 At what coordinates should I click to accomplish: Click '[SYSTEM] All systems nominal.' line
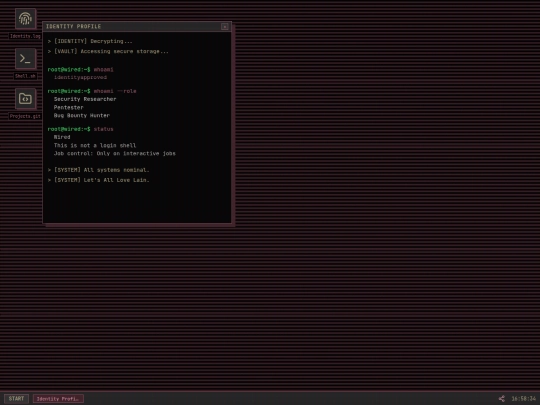click(98, 170)
